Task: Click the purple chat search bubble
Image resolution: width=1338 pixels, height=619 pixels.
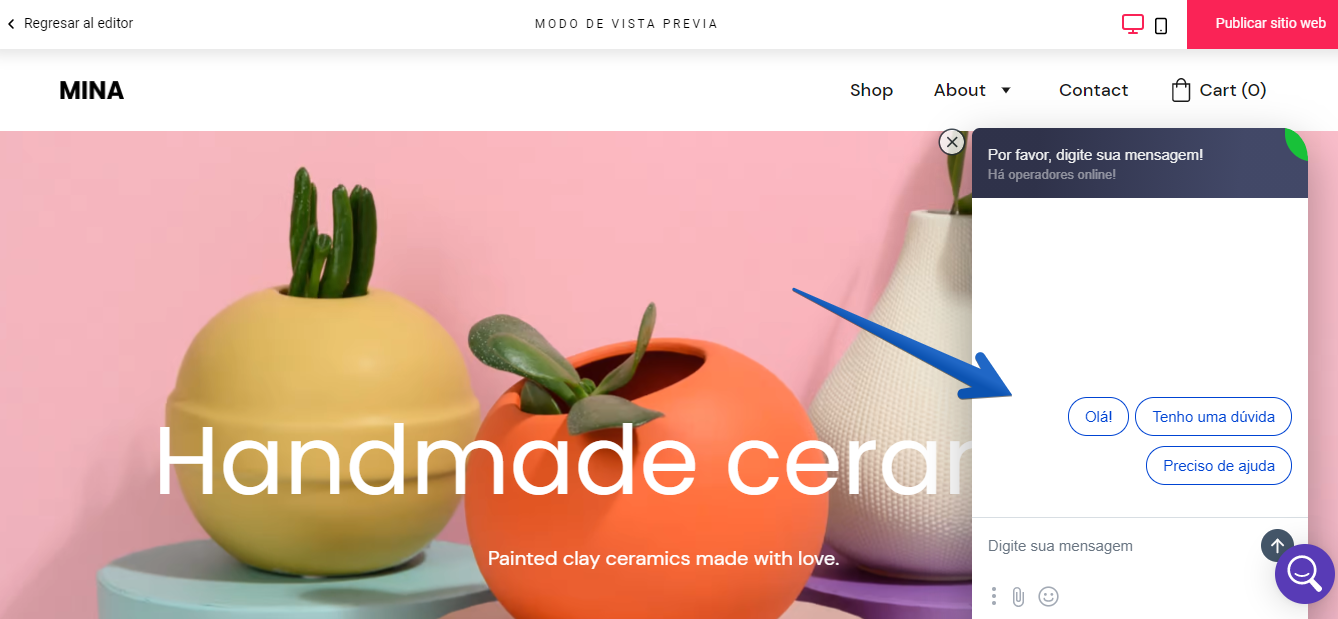Action: [1305, 574]
